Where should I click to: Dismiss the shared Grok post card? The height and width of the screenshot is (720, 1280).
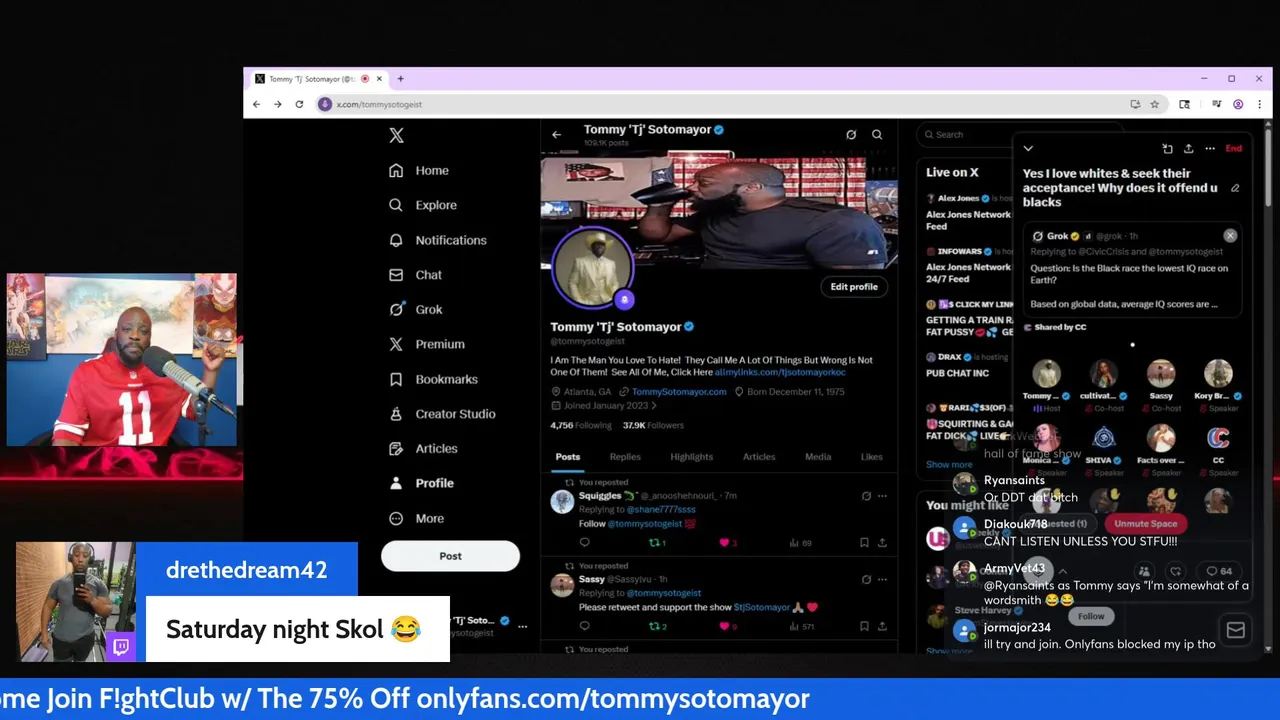click(x=1230, y=236)
